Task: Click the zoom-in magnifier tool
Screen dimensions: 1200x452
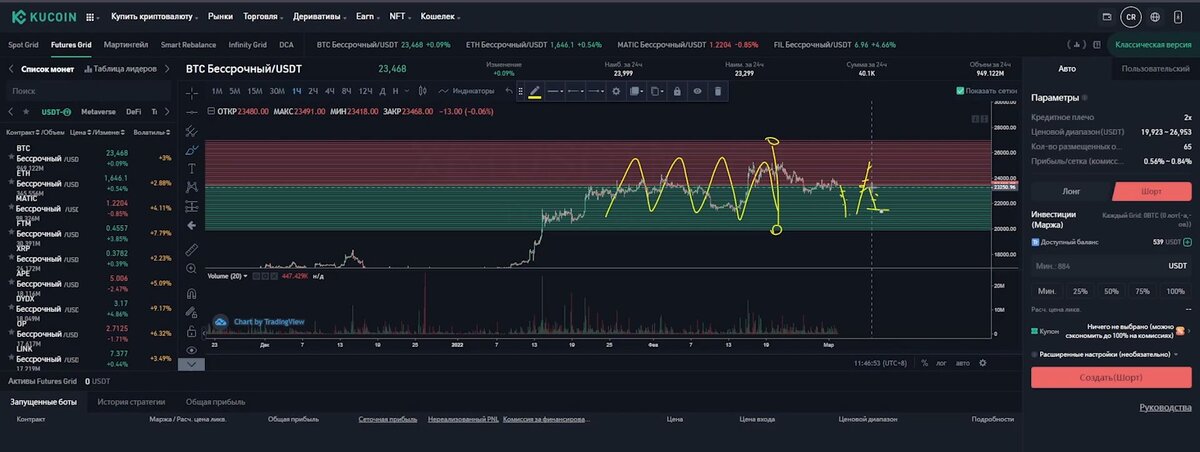Action: pos(191,268)
